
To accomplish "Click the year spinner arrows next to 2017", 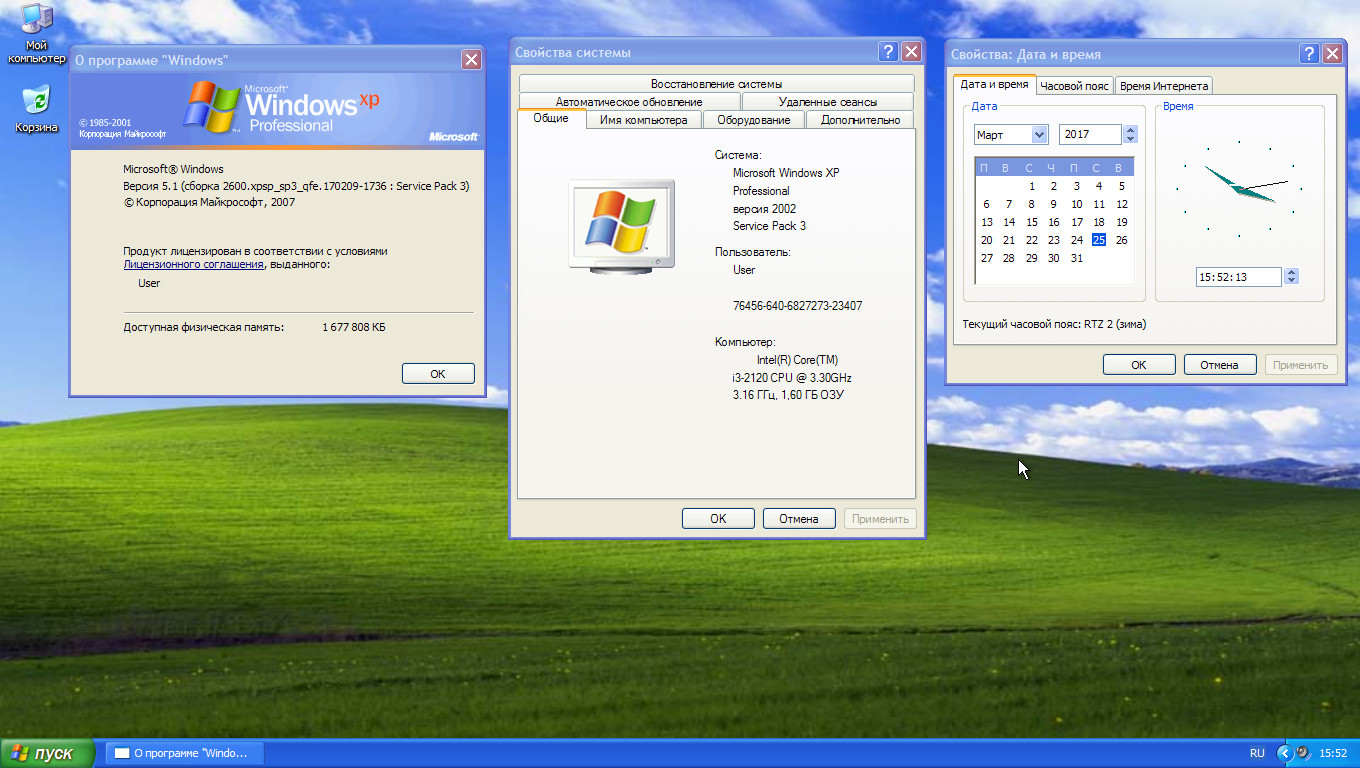I will pyautogui.click(x=1130, y=134).
